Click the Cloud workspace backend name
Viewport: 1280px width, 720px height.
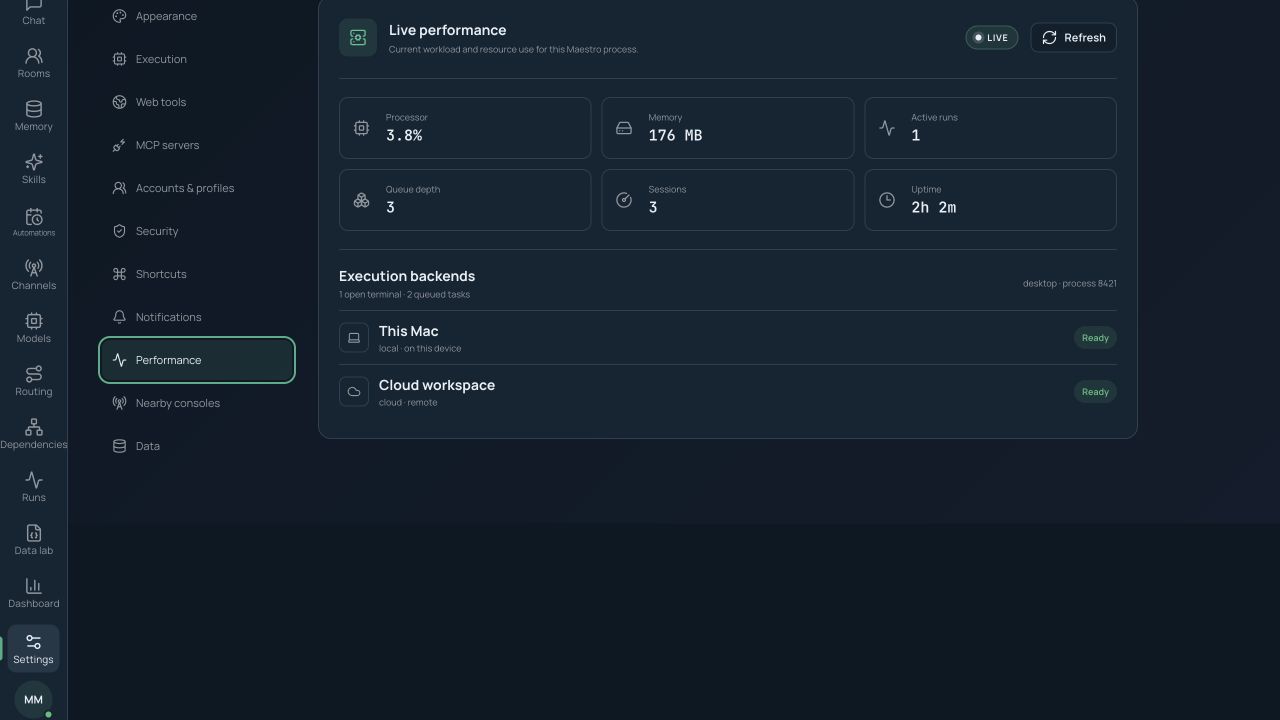coord(436,385)
